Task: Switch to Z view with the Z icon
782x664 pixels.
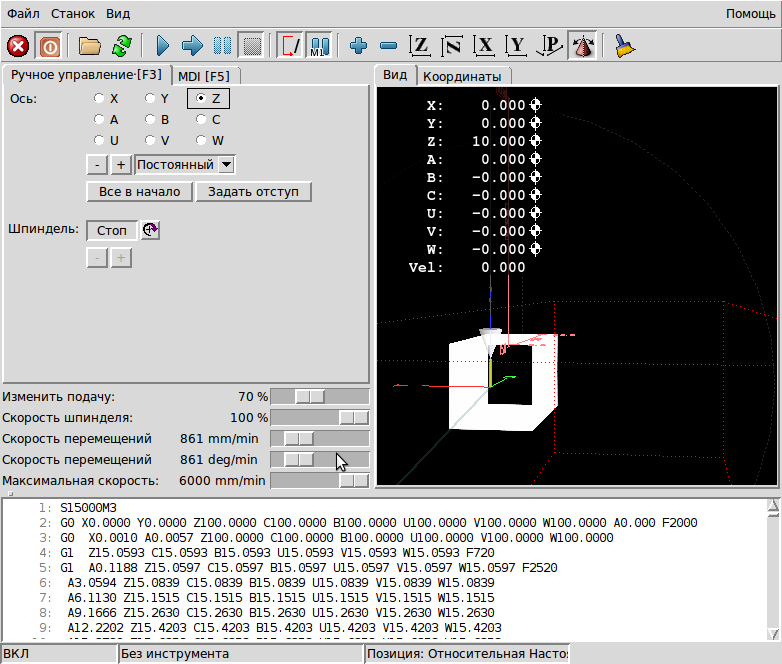Action: [421, 46]
